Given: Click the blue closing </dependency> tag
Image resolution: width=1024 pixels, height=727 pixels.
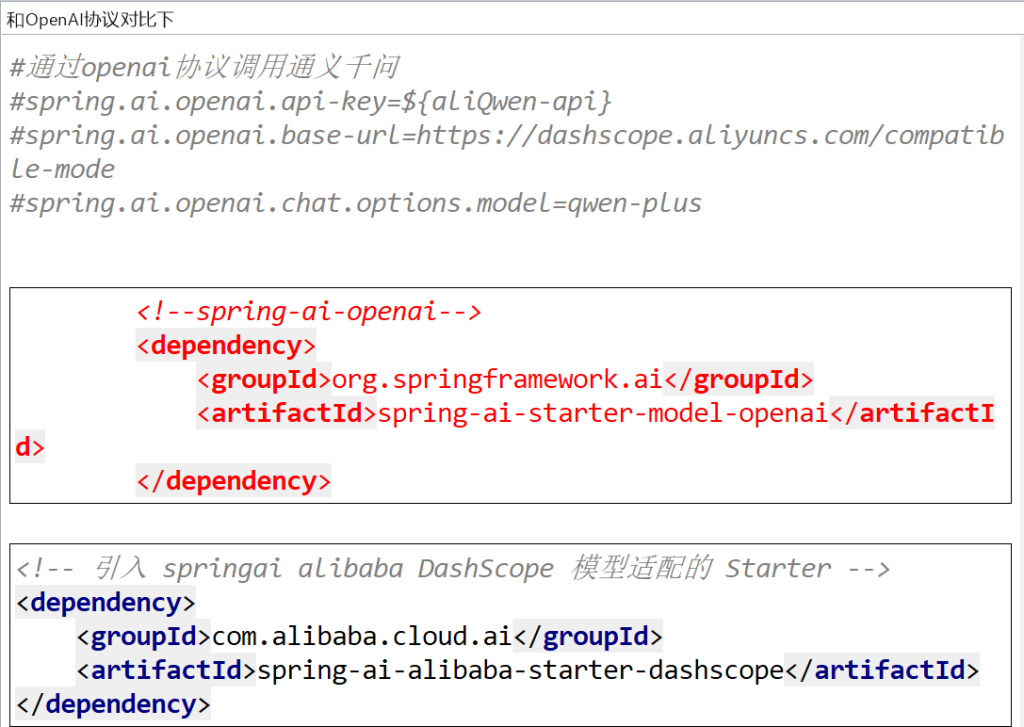Looking at the screenshot, I should tap(113, 704).
